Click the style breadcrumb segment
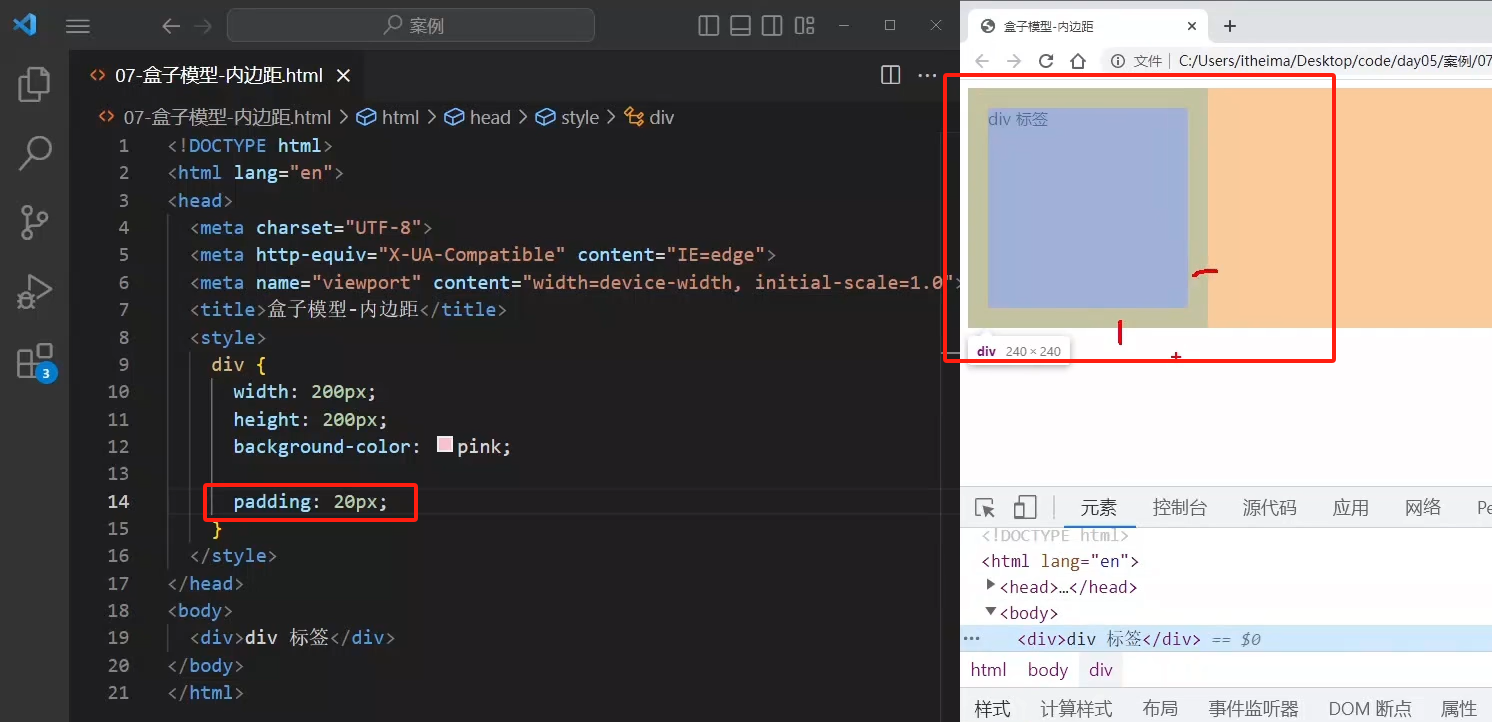1492x722 pixels. (567, 117)
